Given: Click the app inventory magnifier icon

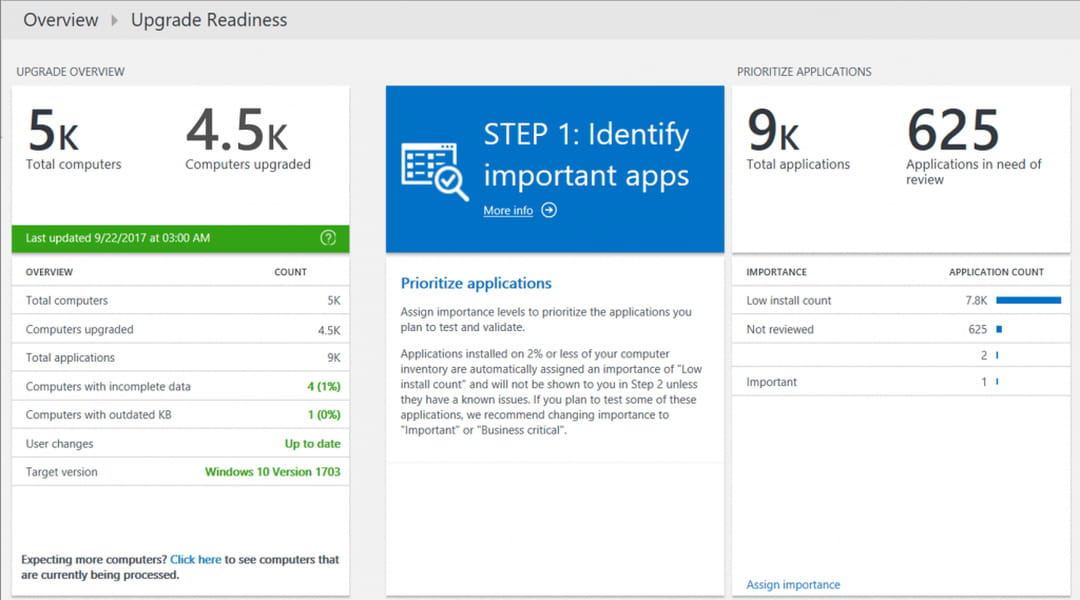Looking at the screenshot, I should click(x=435, y=170).
